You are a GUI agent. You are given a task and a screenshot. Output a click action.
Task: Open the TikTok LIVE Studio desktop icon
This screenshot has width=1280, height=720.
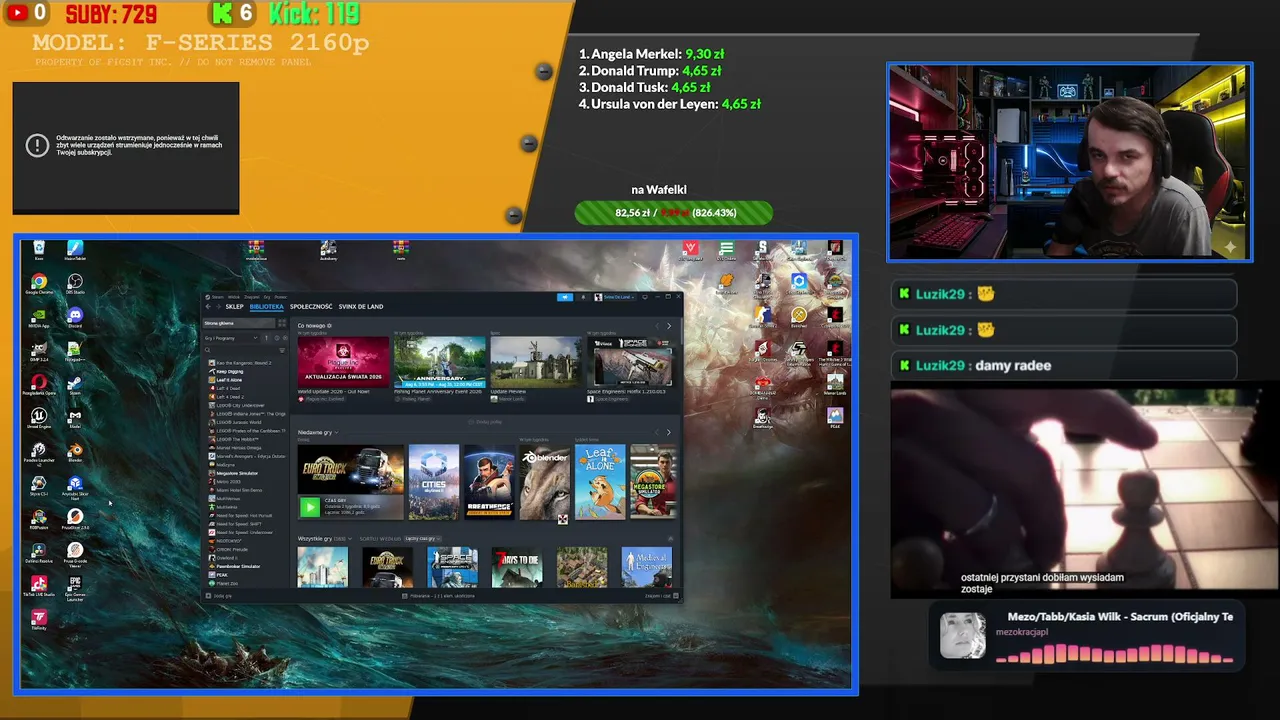pos(38,586)
